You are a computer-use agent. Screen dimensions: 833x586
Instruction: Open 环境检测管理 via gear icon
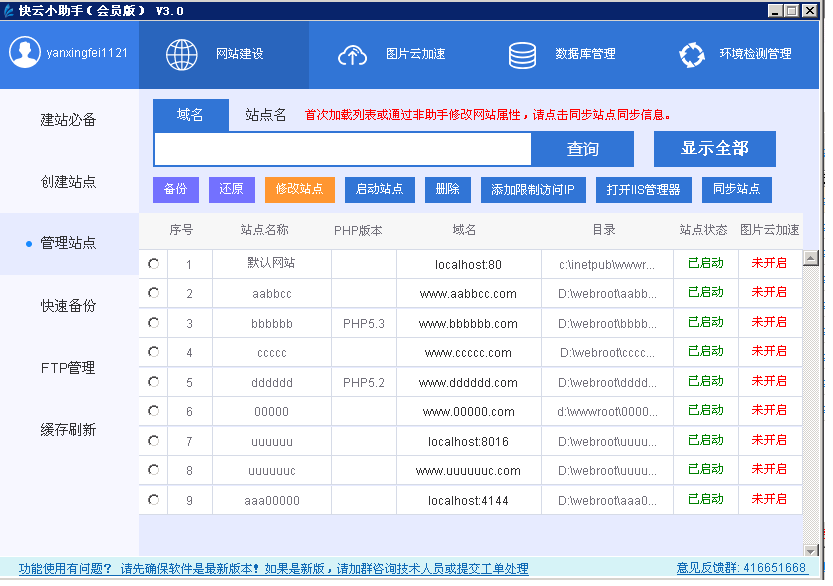coord(692,55)
